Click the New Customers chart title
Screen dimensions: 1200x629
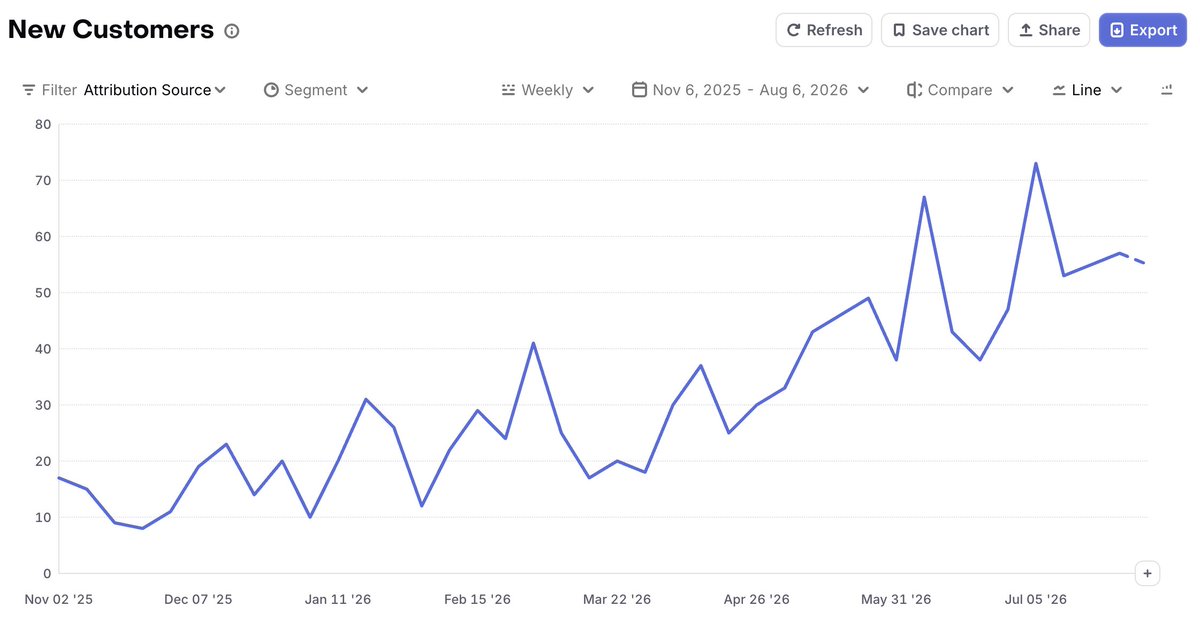coord(111,30)
